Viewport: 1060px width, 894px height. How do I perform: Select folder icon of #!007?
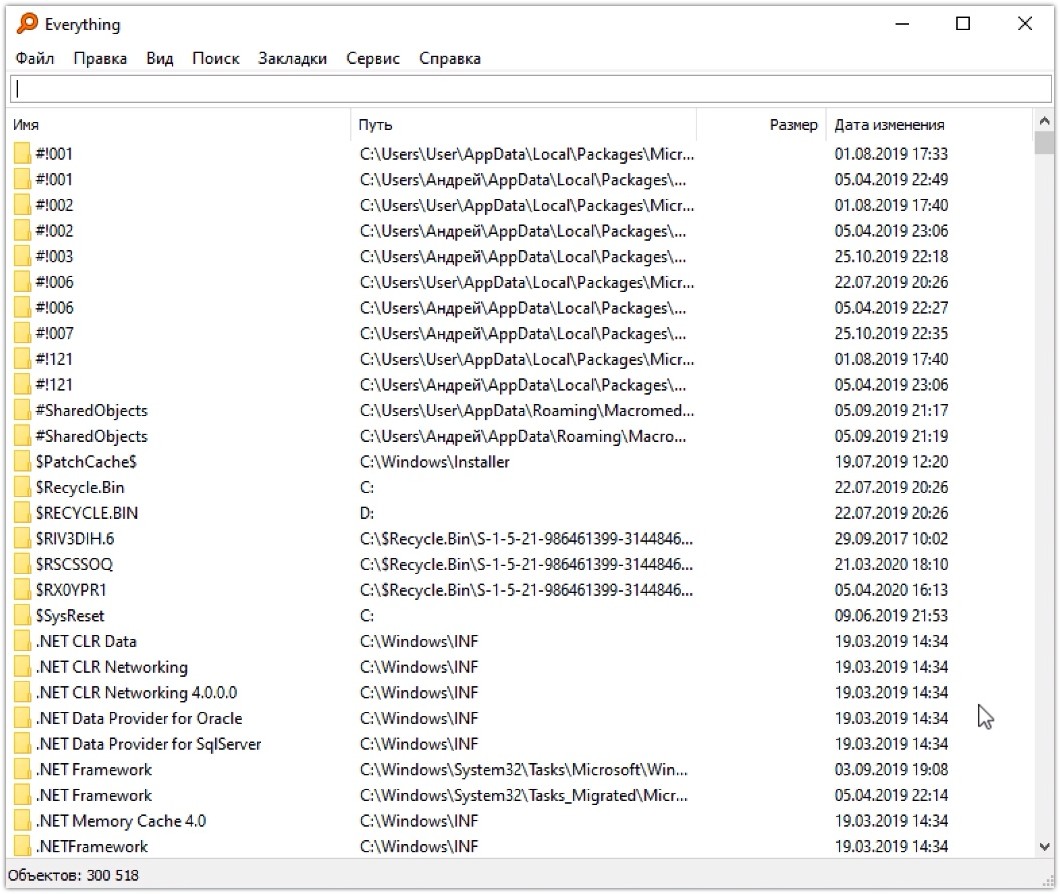click(22, 334)
